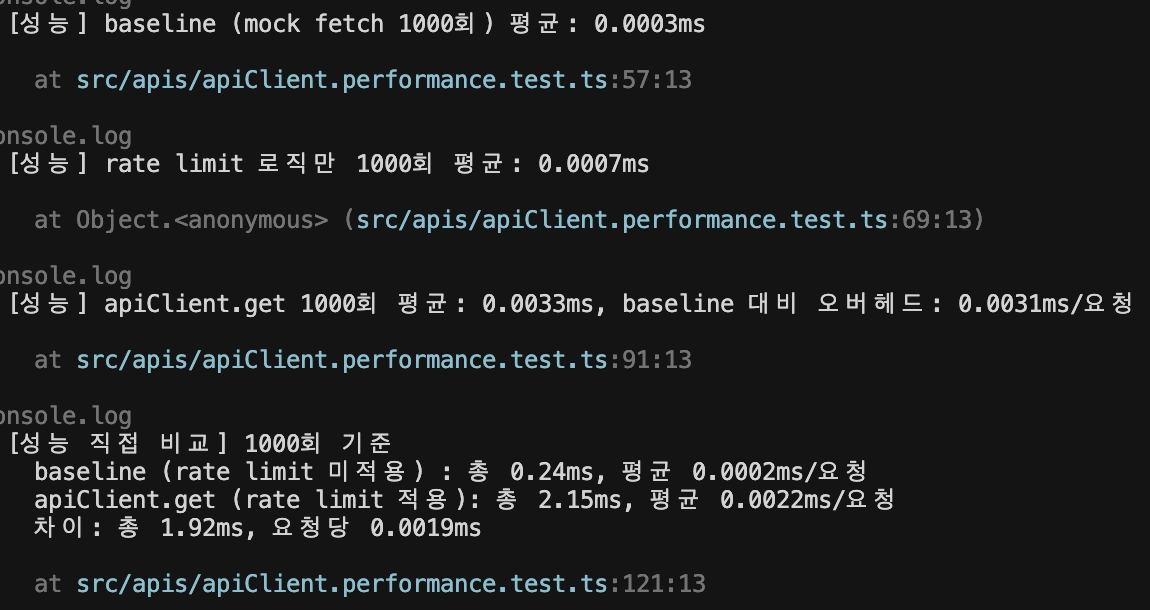Click the 0.0003ms average value

click(x=650, y=24)
